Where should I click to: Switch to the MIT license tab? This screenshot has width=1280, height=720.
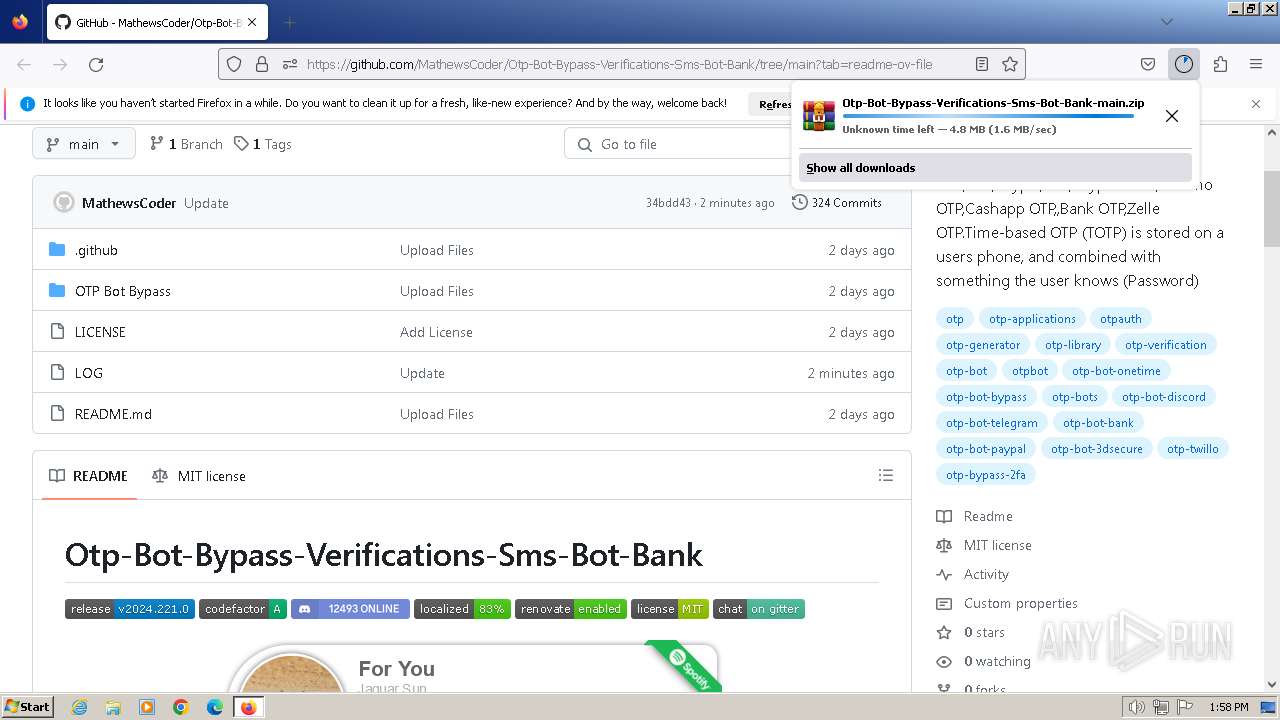point(199,476)
